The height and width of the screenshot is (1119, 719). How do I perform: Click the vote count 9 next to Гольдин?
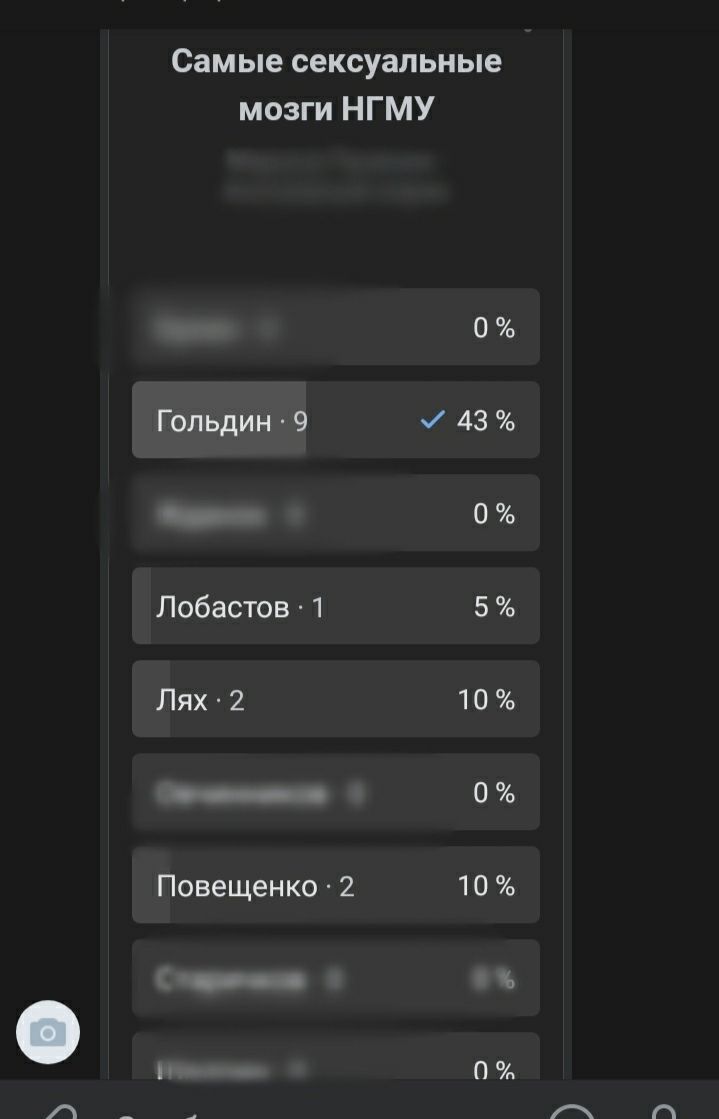[x=301, y=421]
